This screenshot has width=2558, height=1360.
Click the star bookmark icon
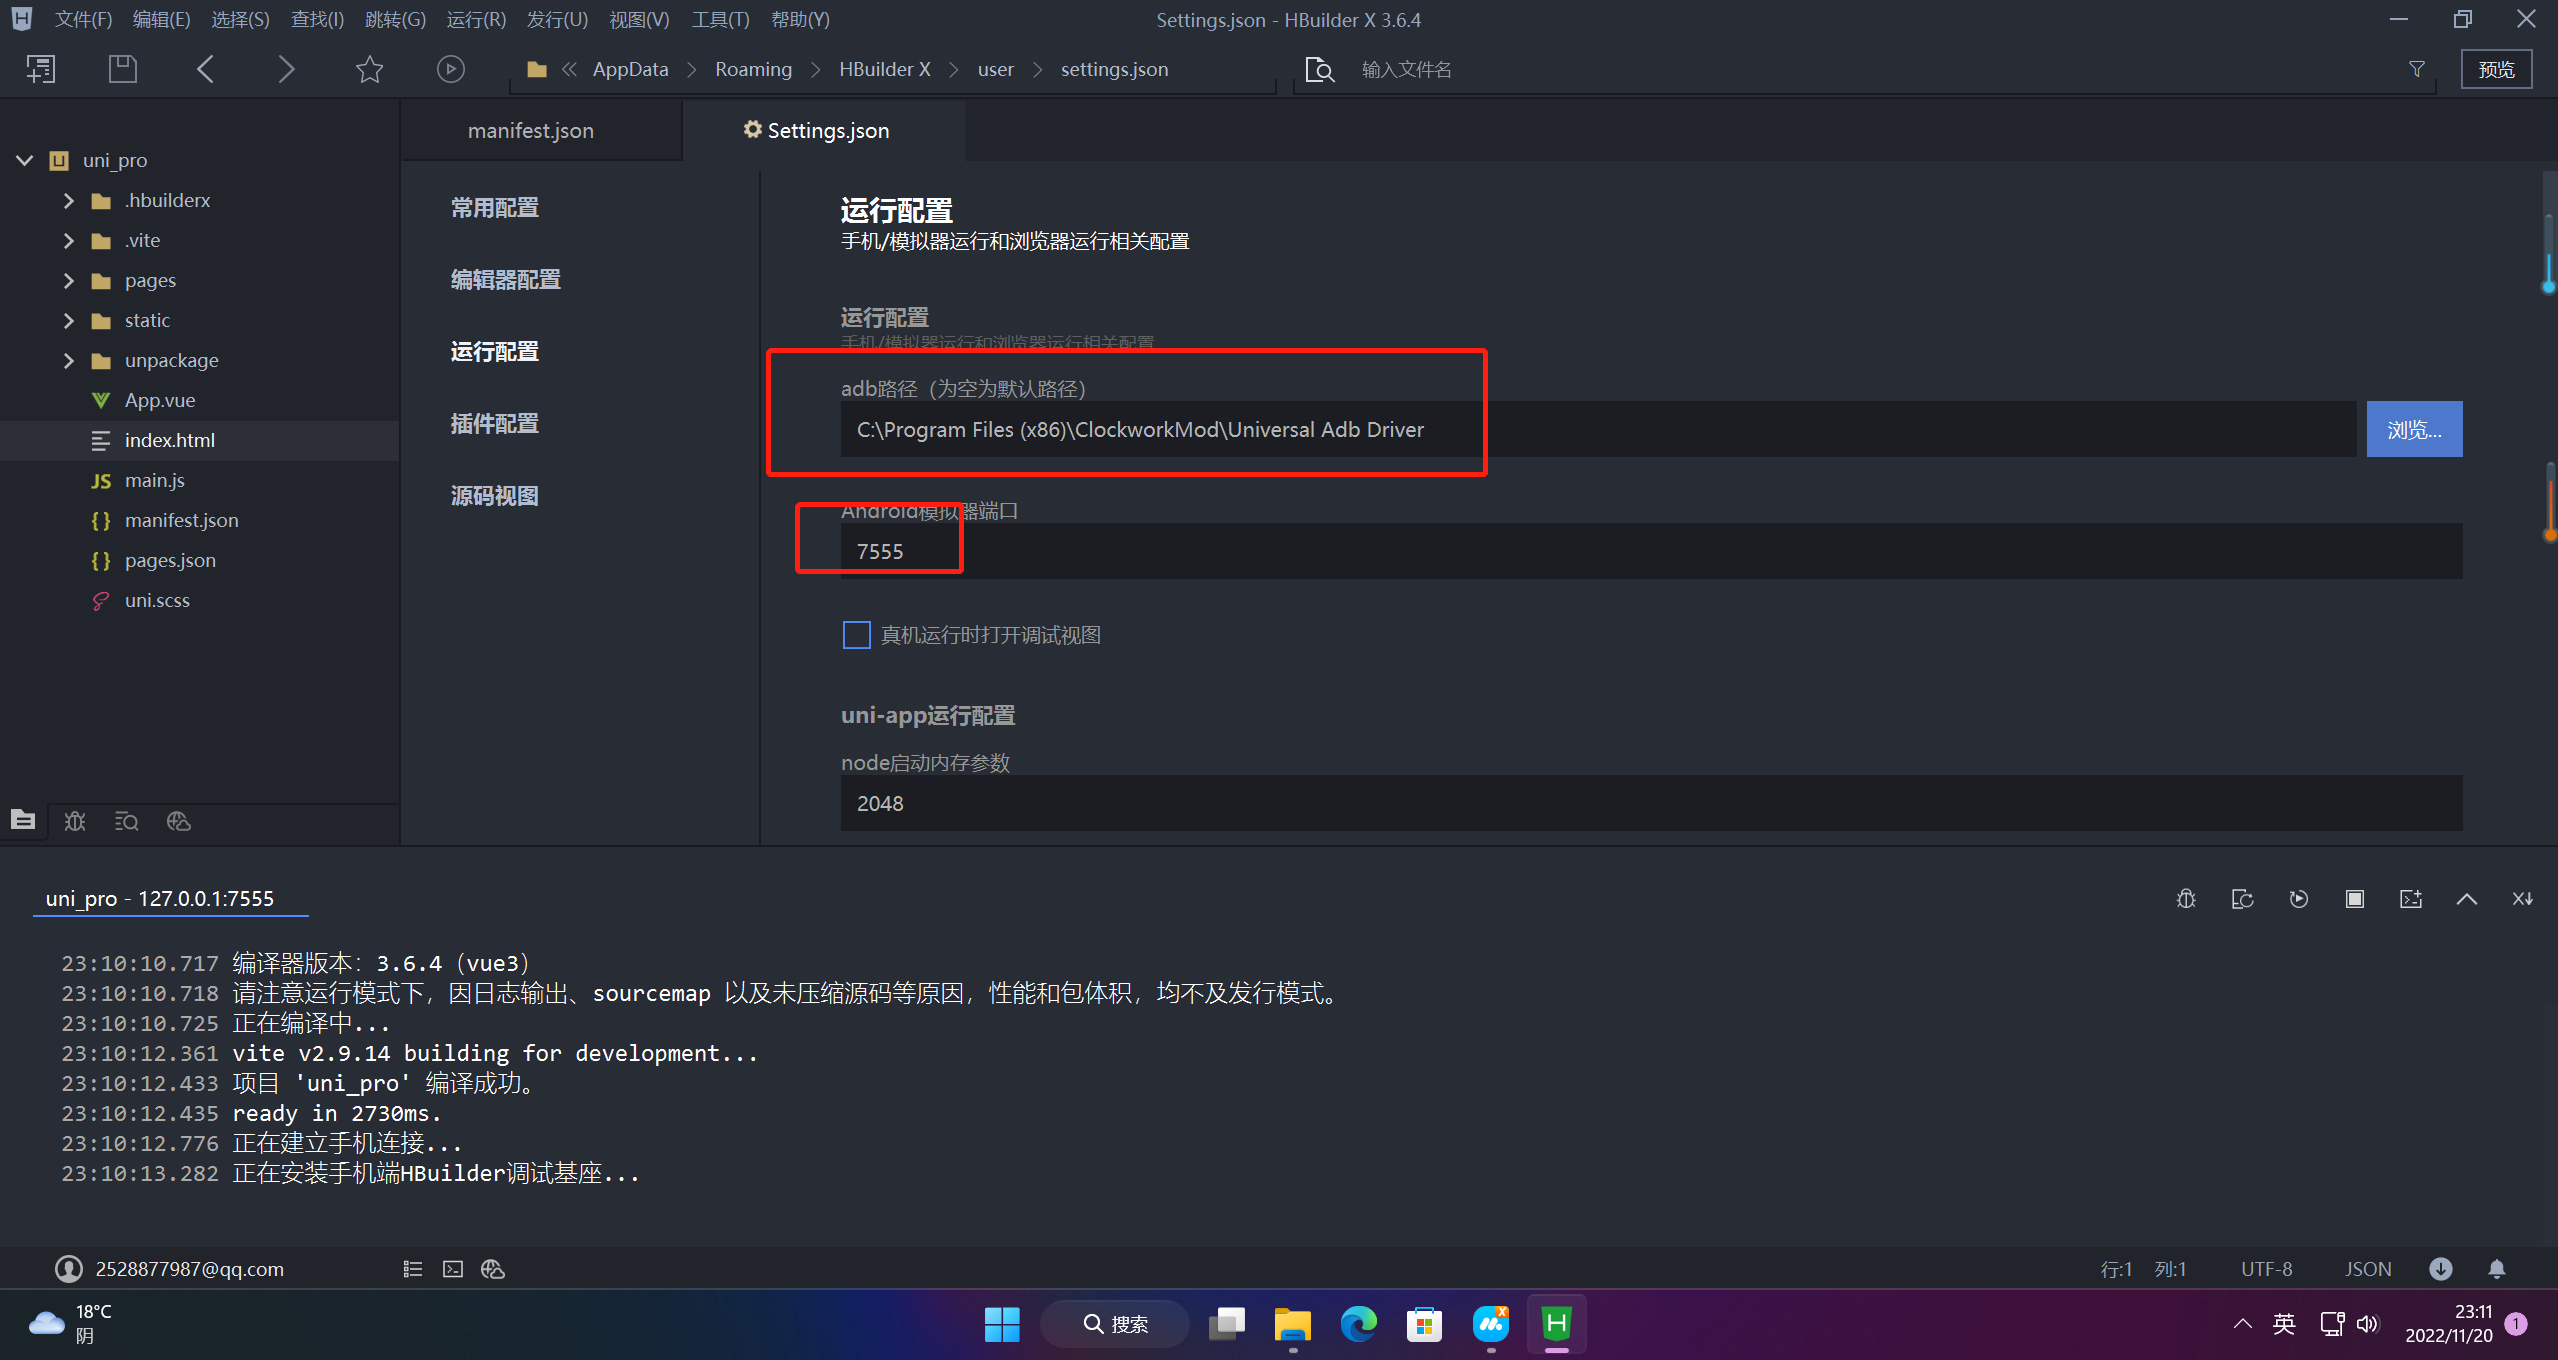[x=369, y=69]
